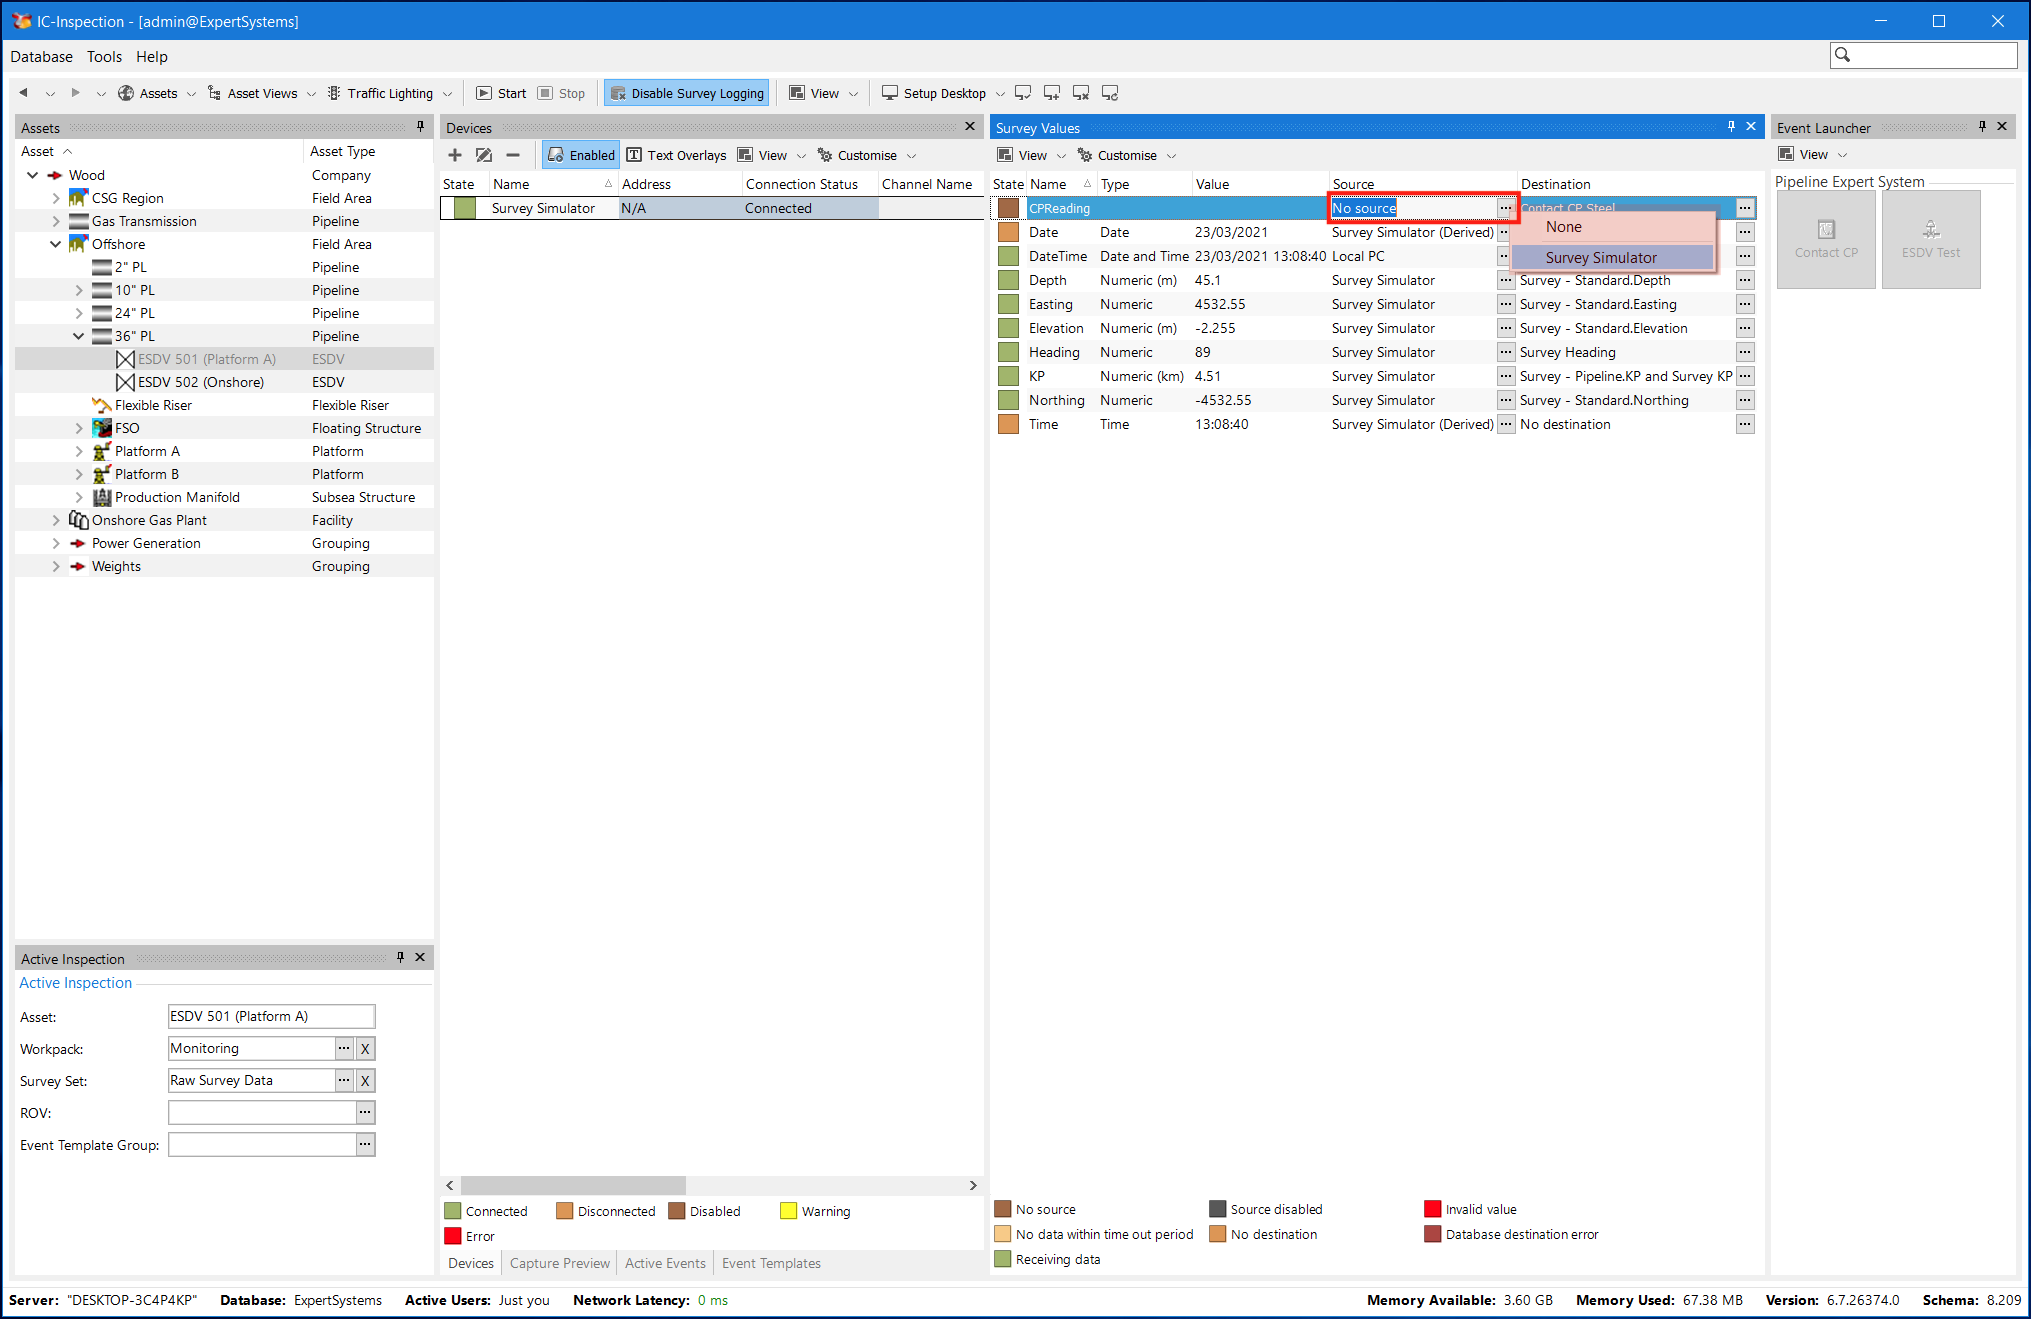Toggle the Enabled devices button
Image resolution: width=2031 pixels, height=1319 pixels.
pos(581,155)
